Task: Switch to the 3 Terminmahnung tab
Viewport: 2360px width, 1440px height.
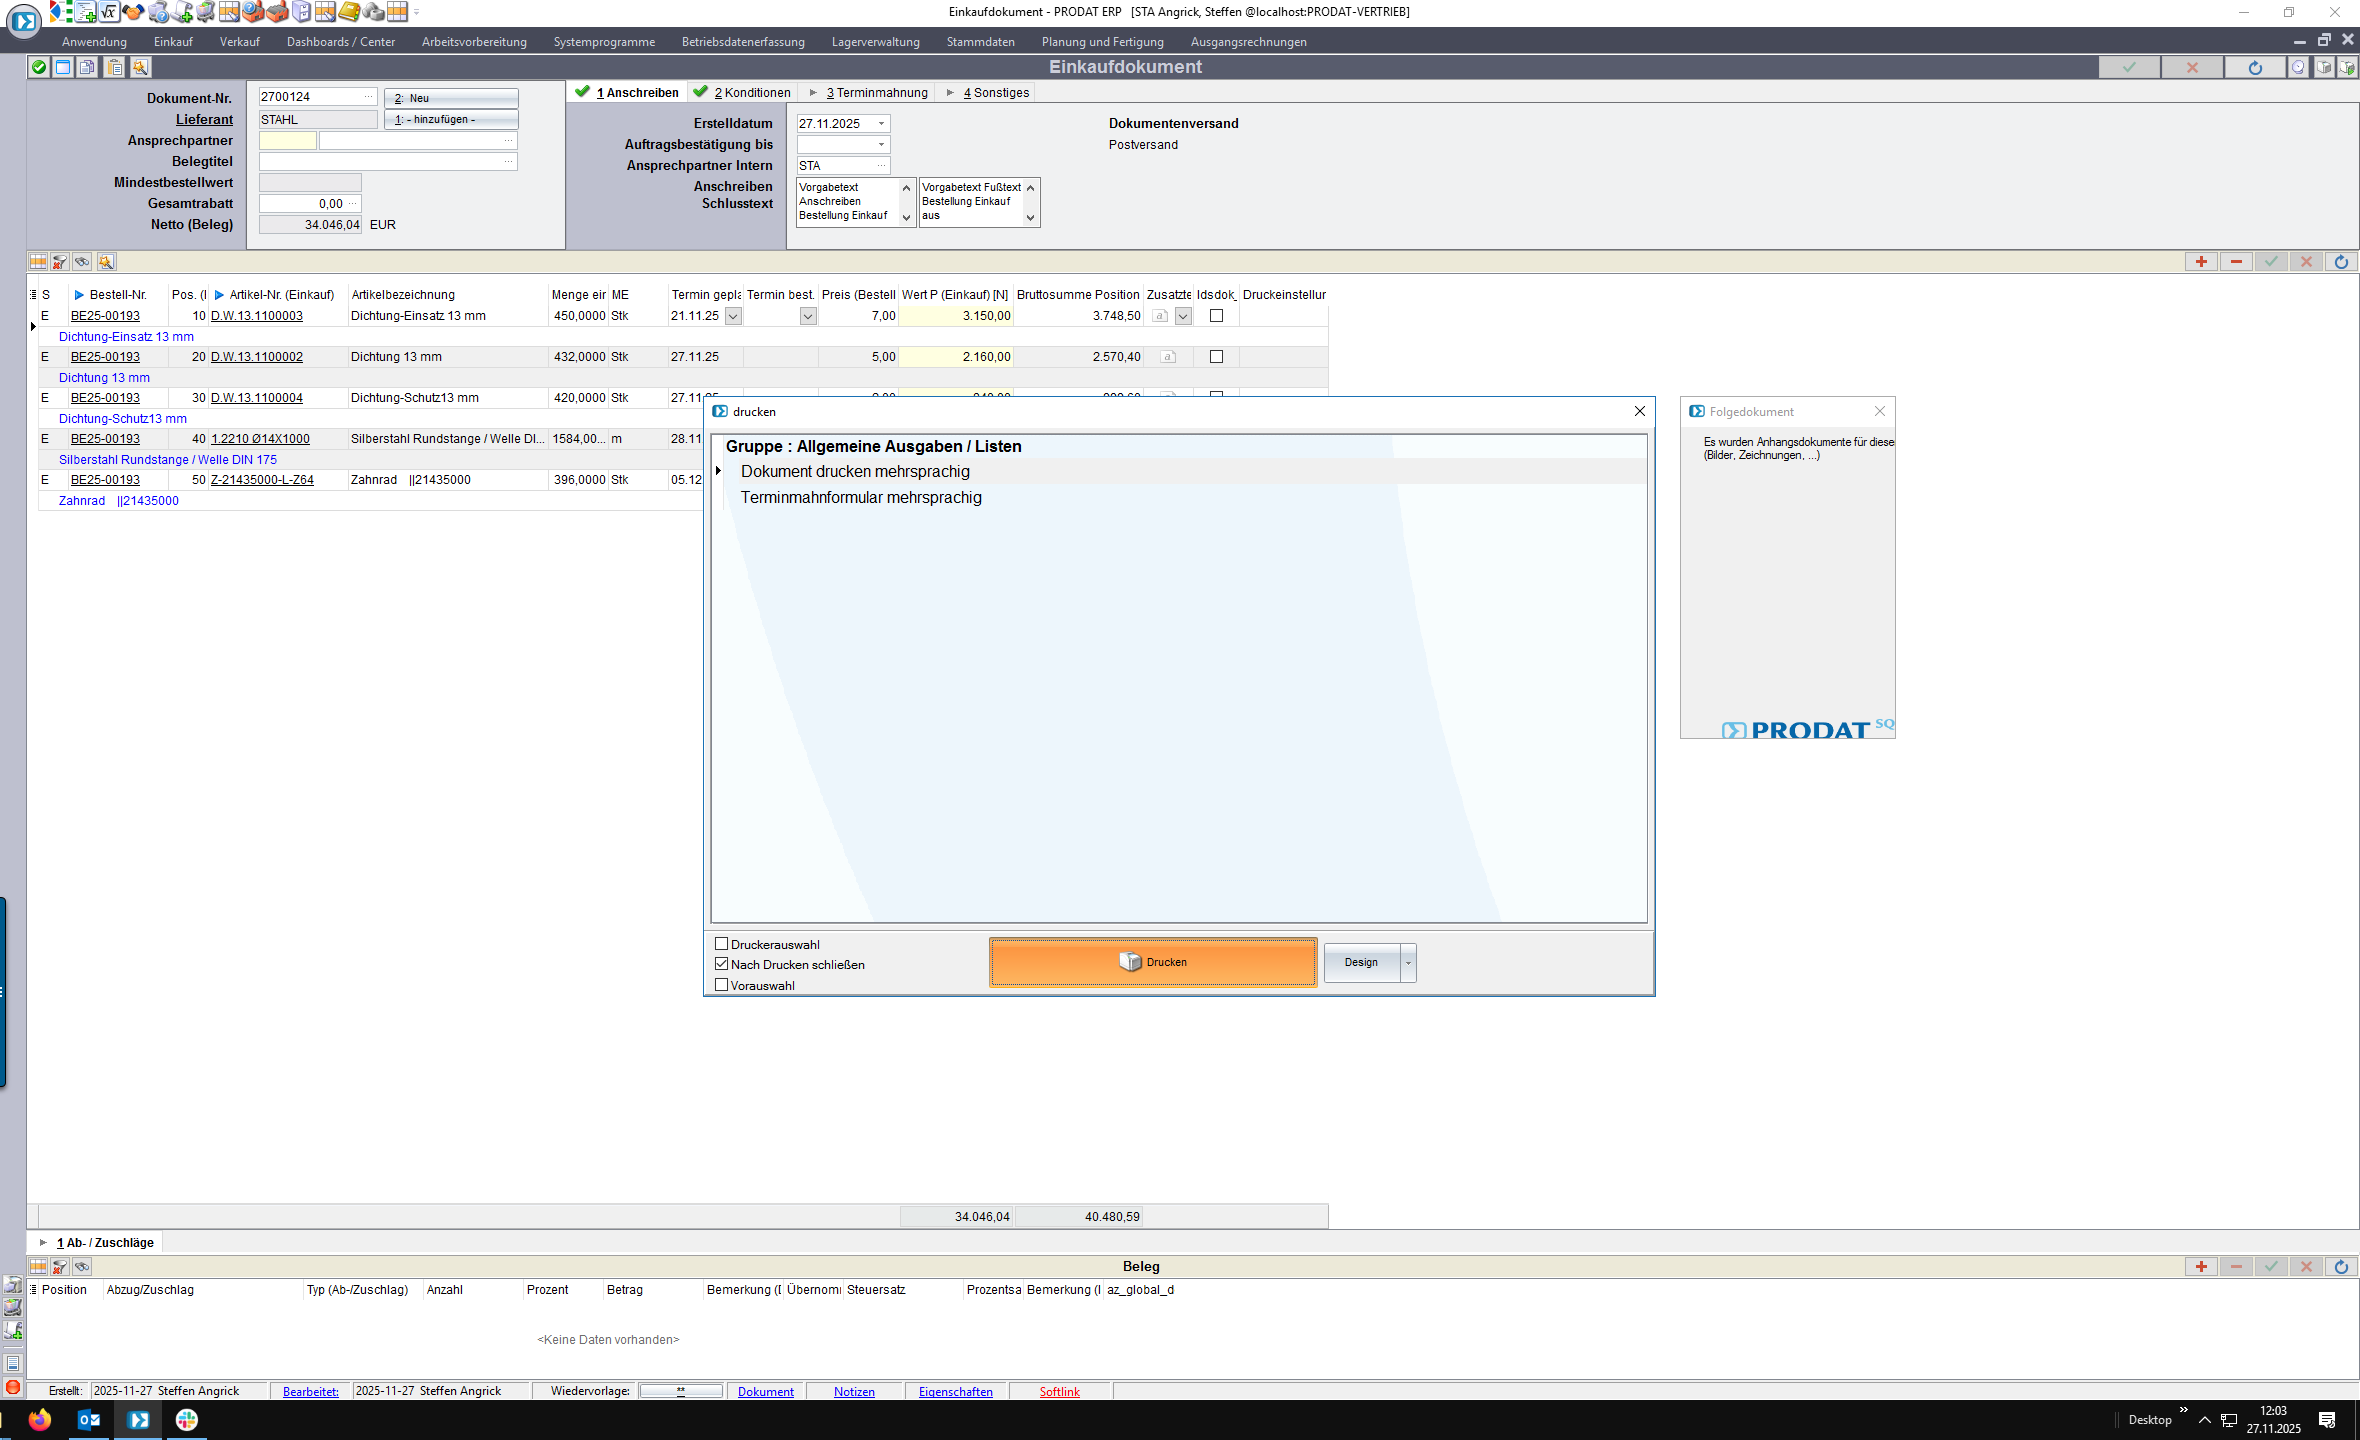Action: [876, 93]
